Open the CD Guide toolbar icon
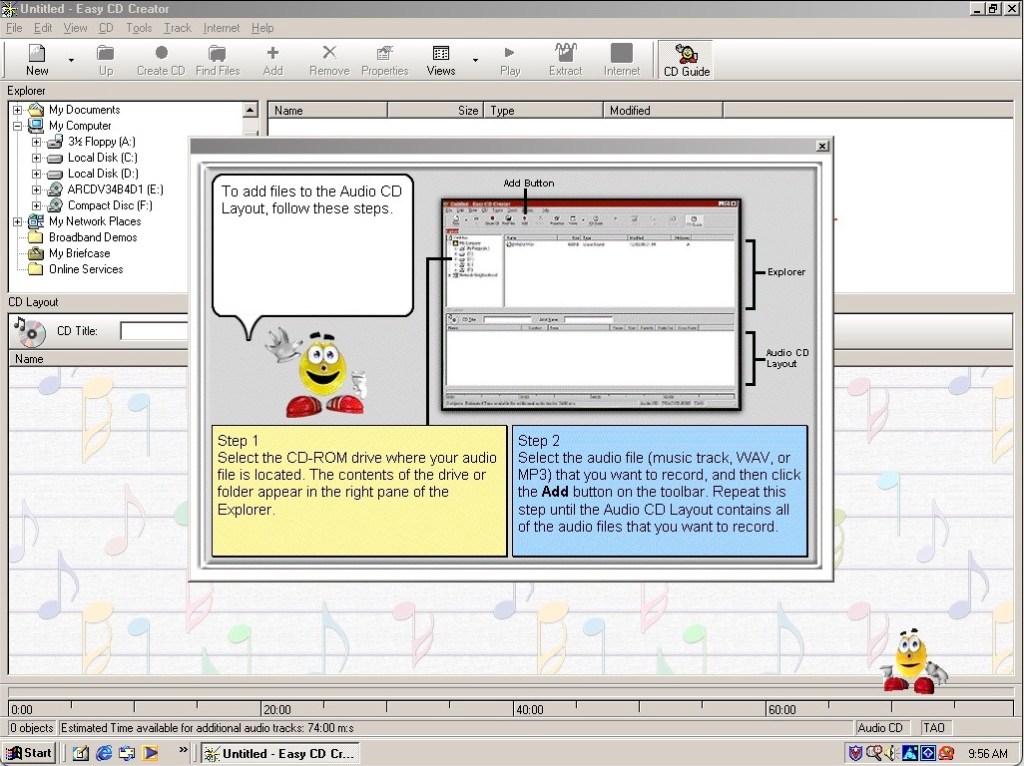 pos(686,59)
